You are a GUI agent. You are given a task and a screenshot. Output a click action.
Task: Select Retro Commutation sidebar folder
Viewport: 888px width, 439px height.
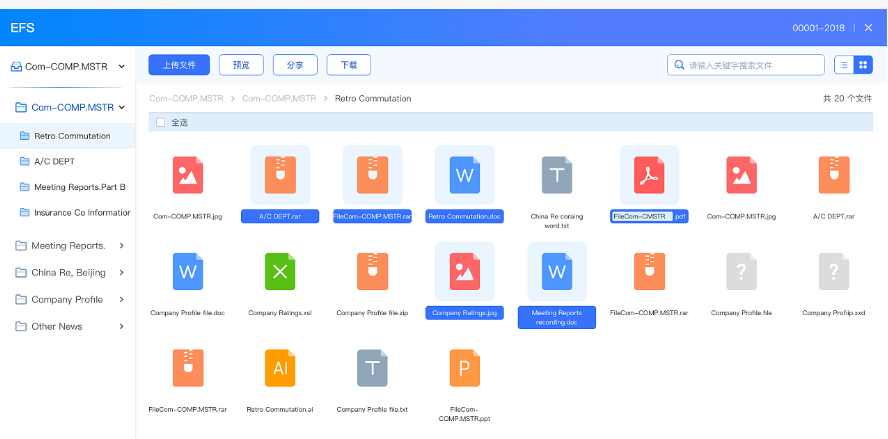point(72,135)
